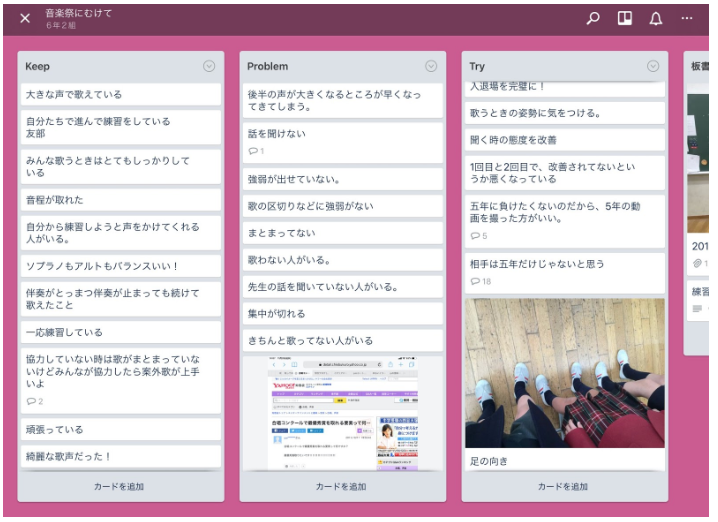Open card 歌わない人がいる。
The height and width of the screenshot is (522, 718).
tap(343, 260)
